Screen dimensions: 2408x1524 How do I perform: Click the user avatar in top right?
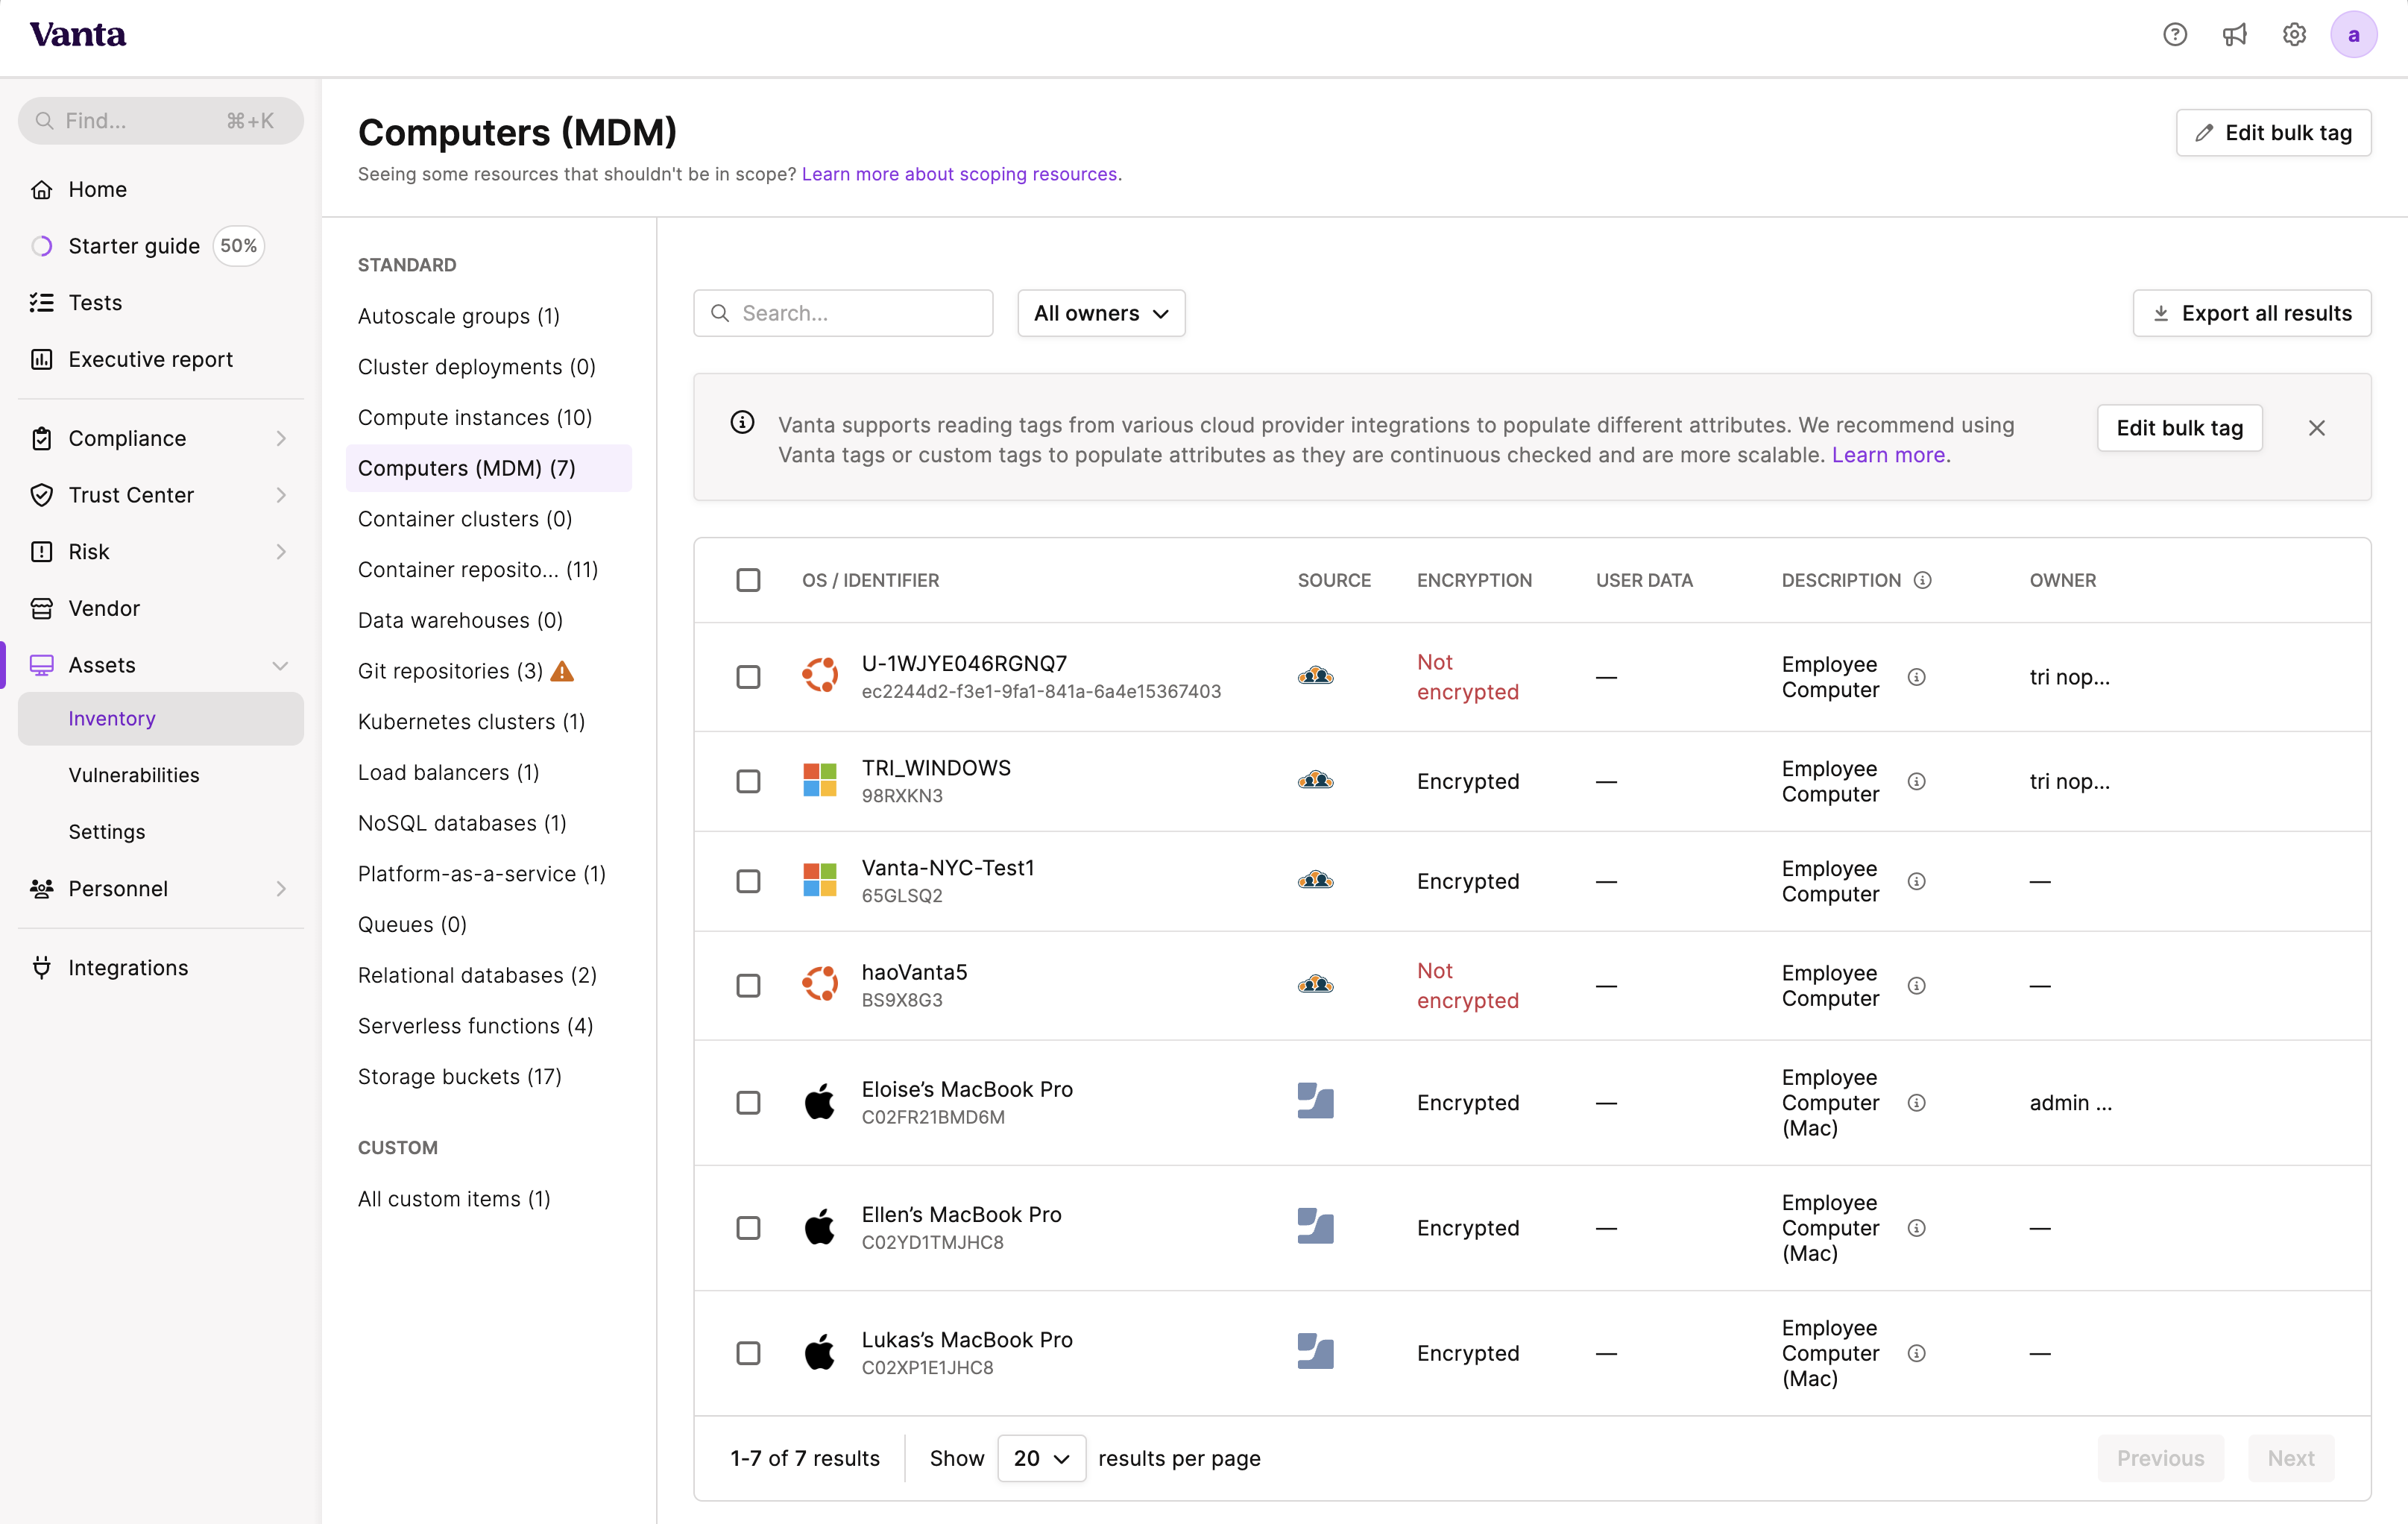[2353, 35]
